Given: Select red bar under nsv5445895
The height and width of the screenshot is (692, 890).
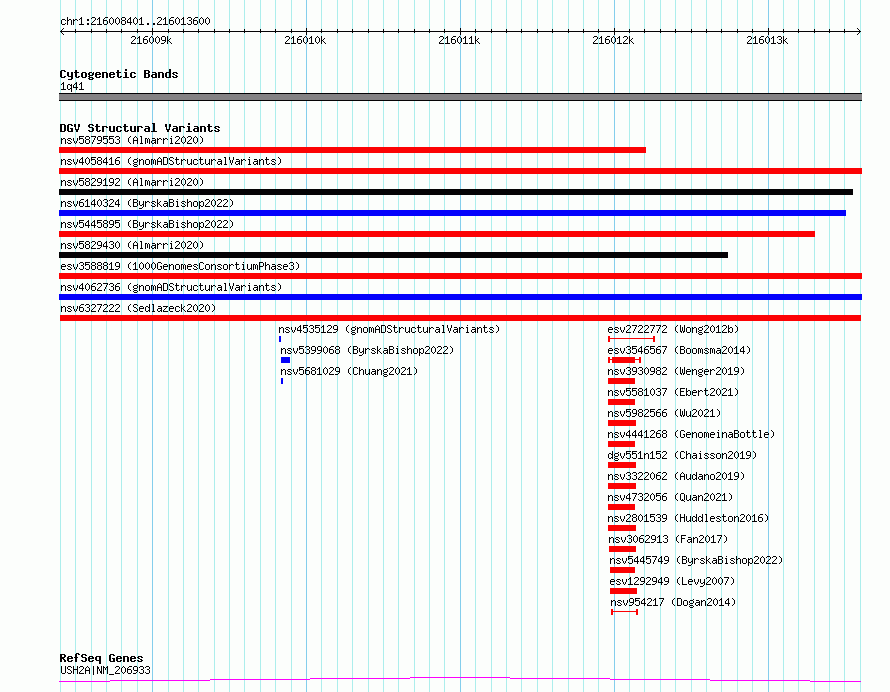Looking at the screenshot, I should click(437, 234).
